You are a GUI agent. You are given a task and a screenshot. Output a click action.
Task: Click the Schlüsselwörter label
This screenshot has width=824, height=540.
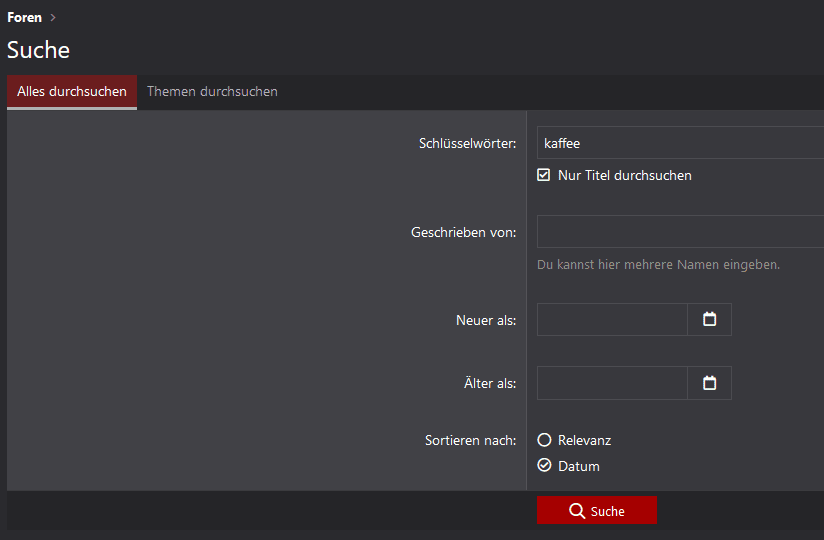coord(467,144)
